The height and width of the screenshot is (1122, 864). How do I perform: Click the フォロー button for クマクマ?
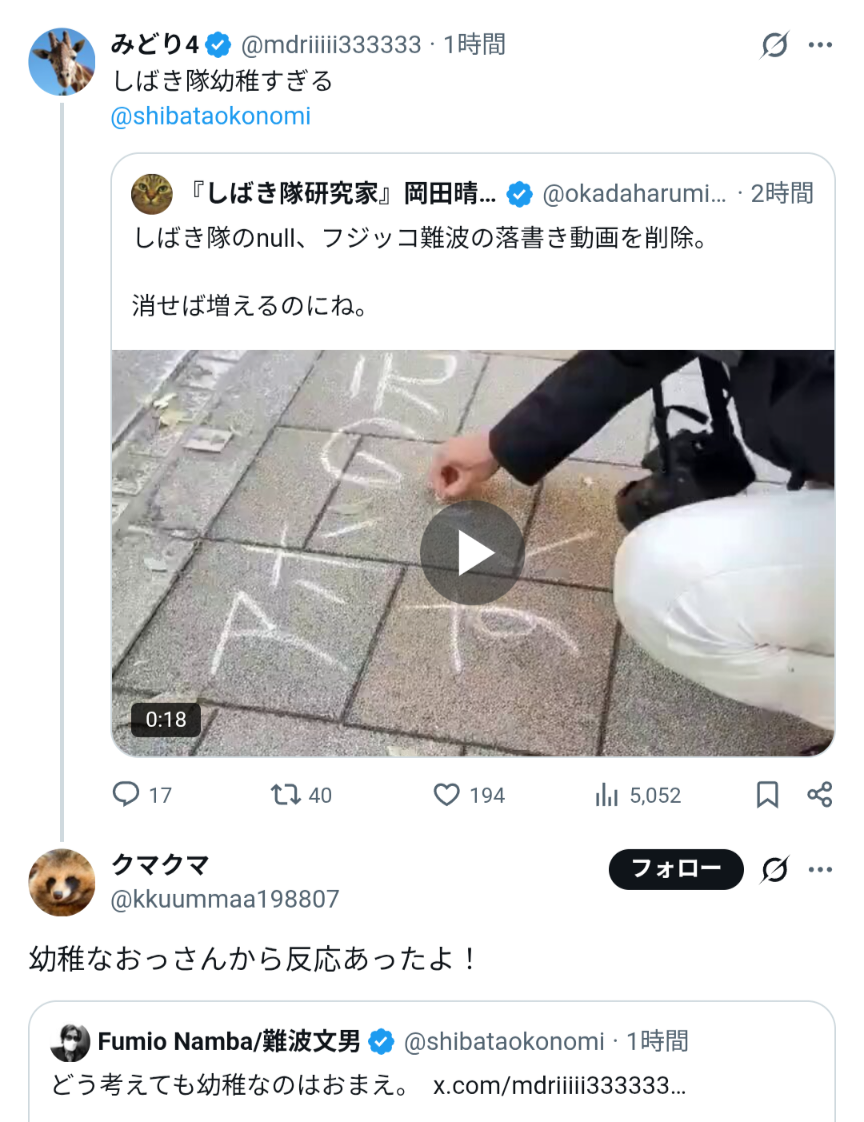coord(676,869)
